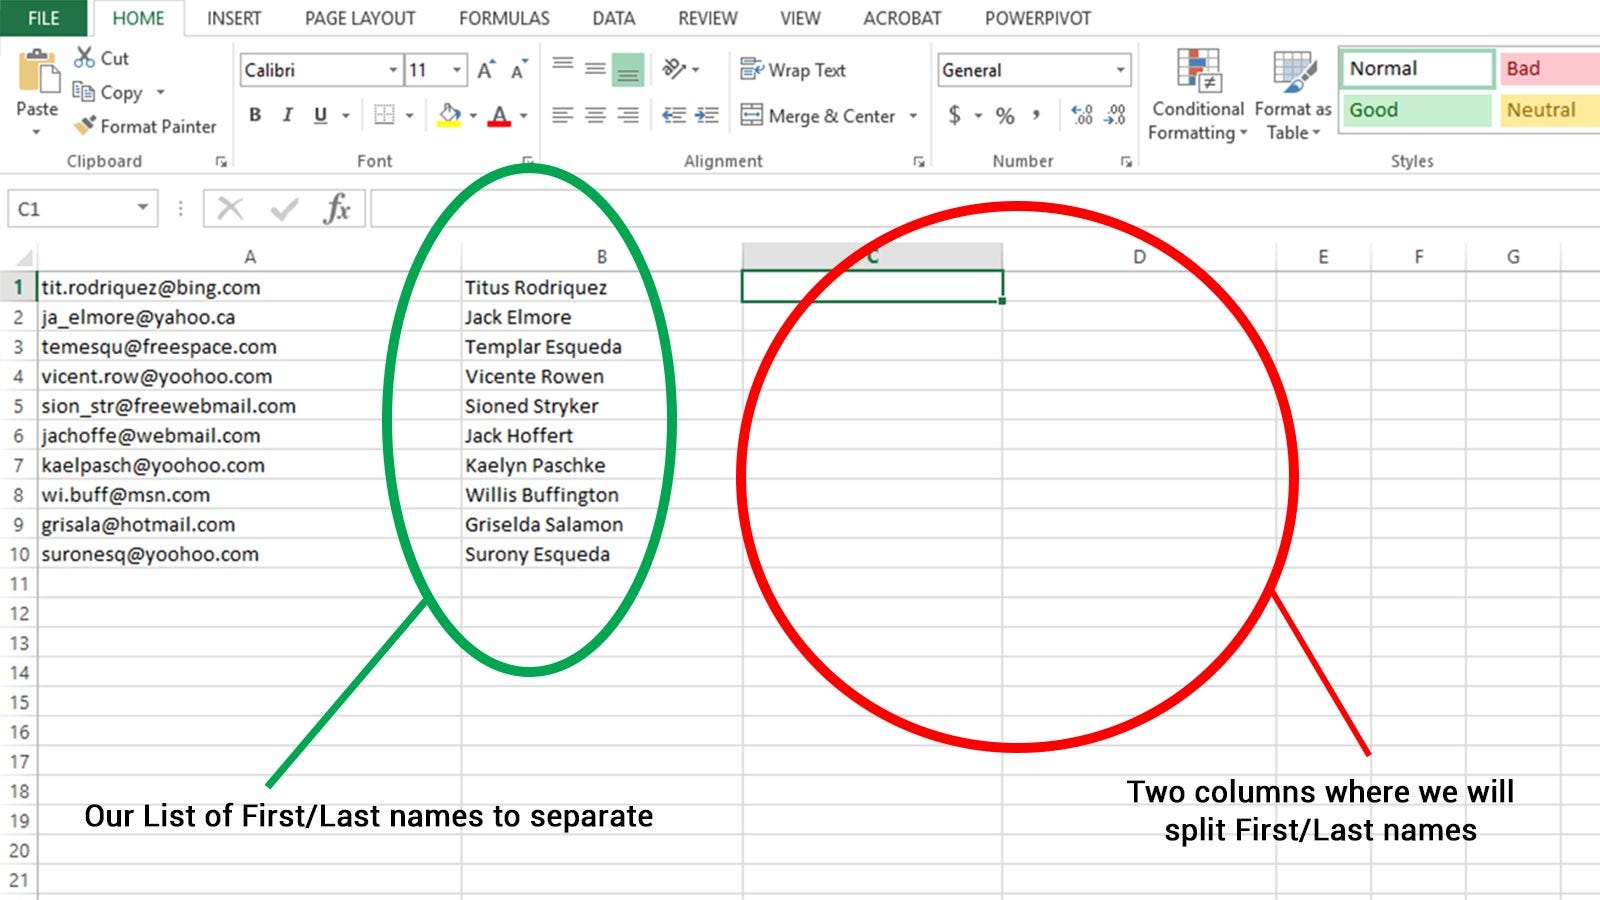1600x900 pixels.
Task: Click the Insert Function fx icon
Action: click(337, 208)
